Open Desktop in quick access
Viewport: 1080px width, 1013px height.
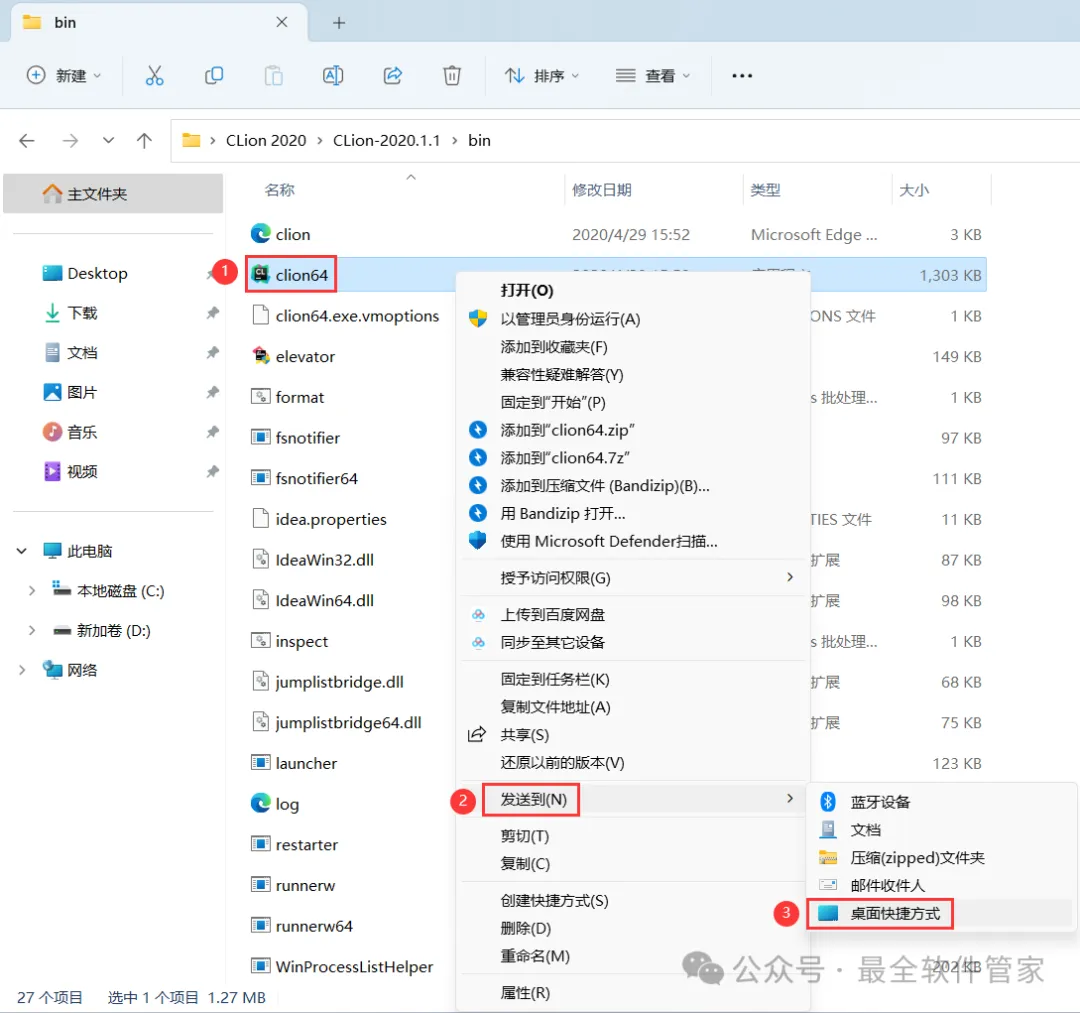(98, 273)
